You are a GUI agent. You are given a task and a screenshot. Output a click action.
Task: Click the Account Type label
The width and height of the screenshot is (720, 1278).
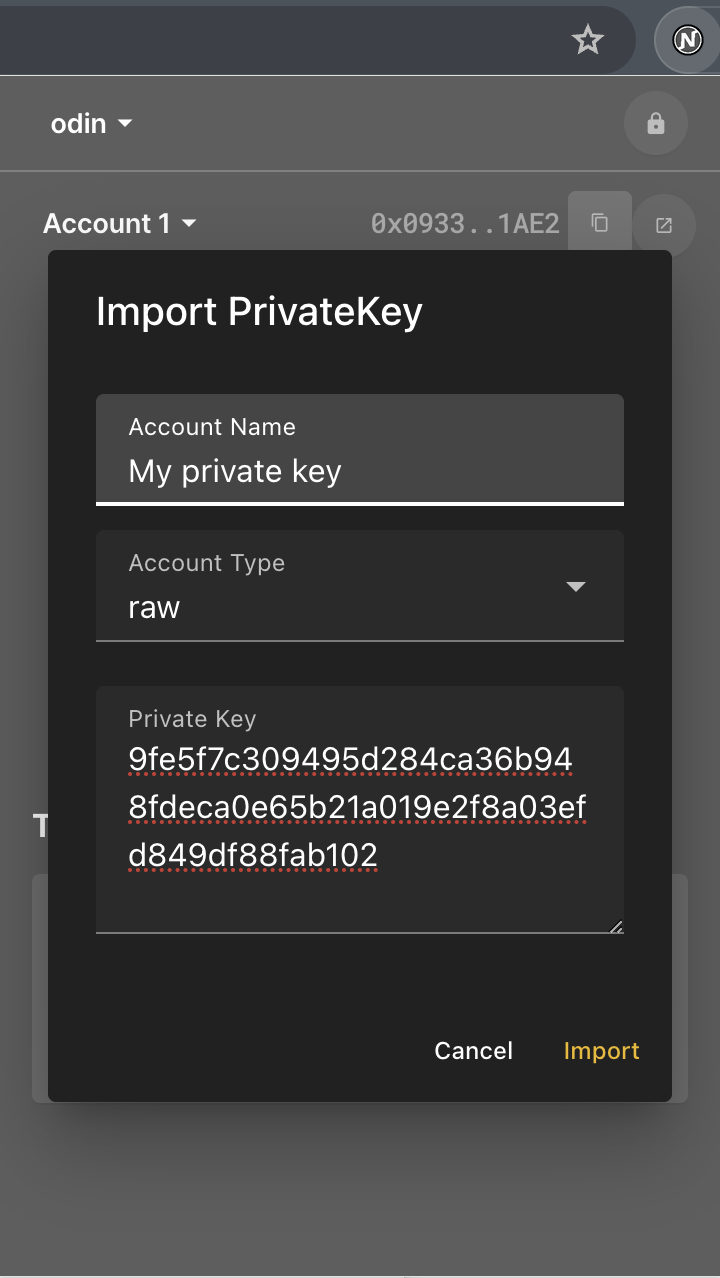(206, 562)
